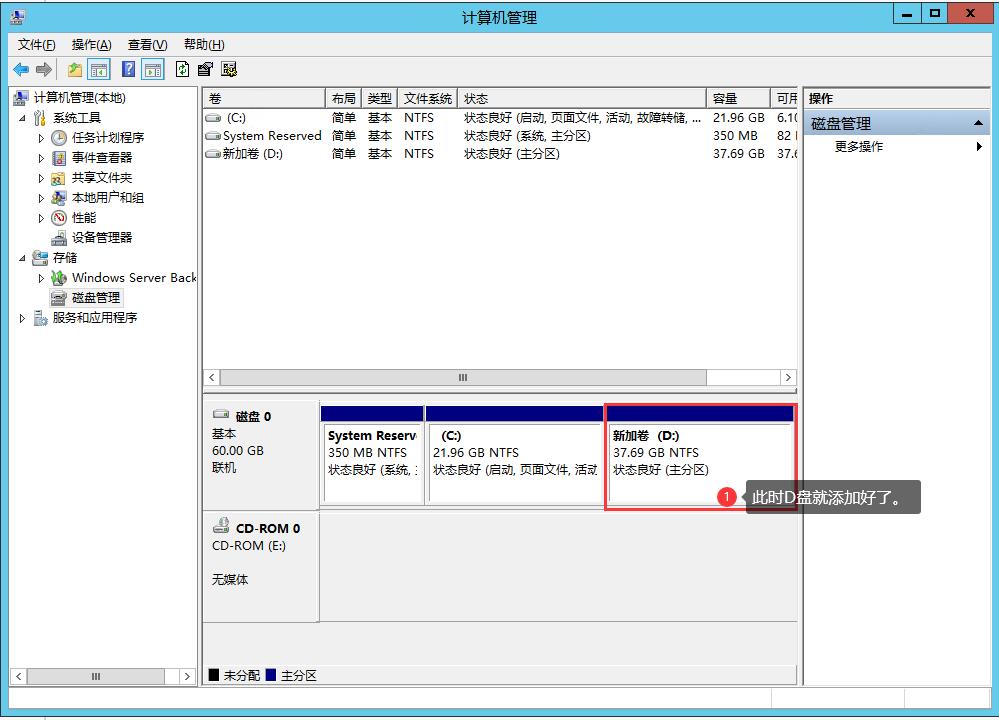Select the CD-ROM 0 drive box
This screenshot has height=720, width=999.
click(260, 565)
